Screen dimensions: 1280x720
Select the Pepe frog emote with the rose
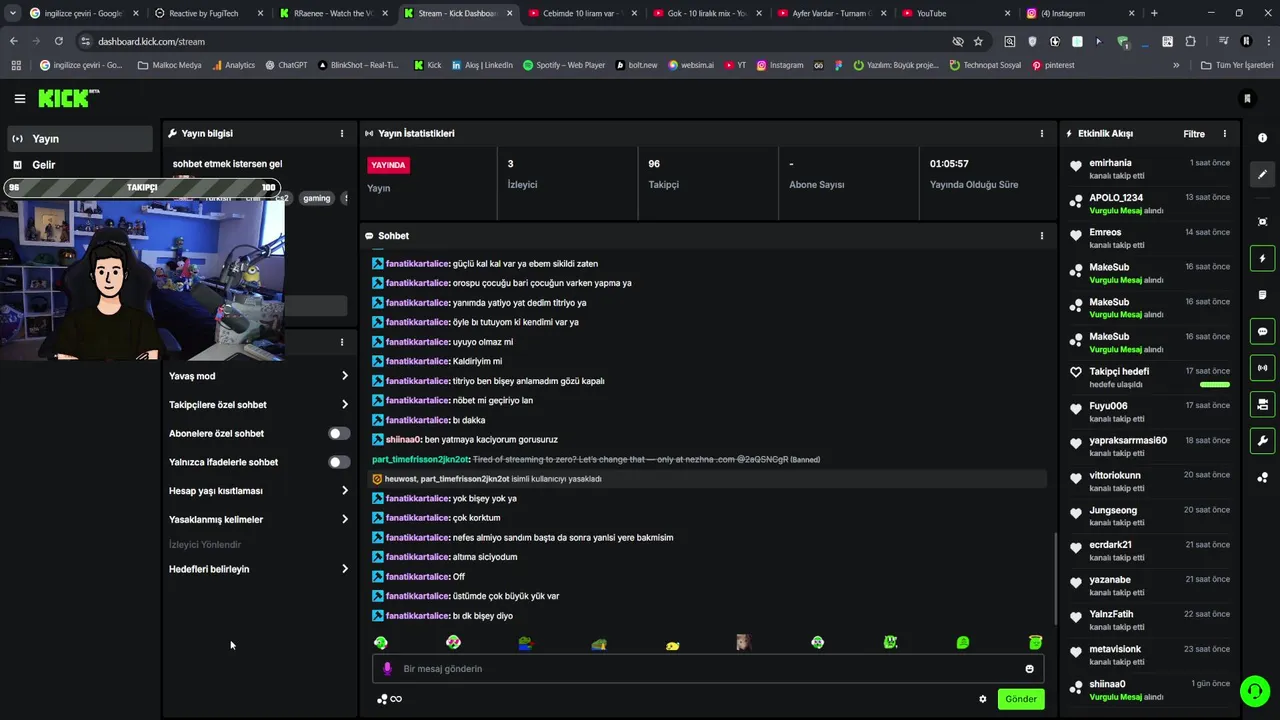tap(525, 643)
